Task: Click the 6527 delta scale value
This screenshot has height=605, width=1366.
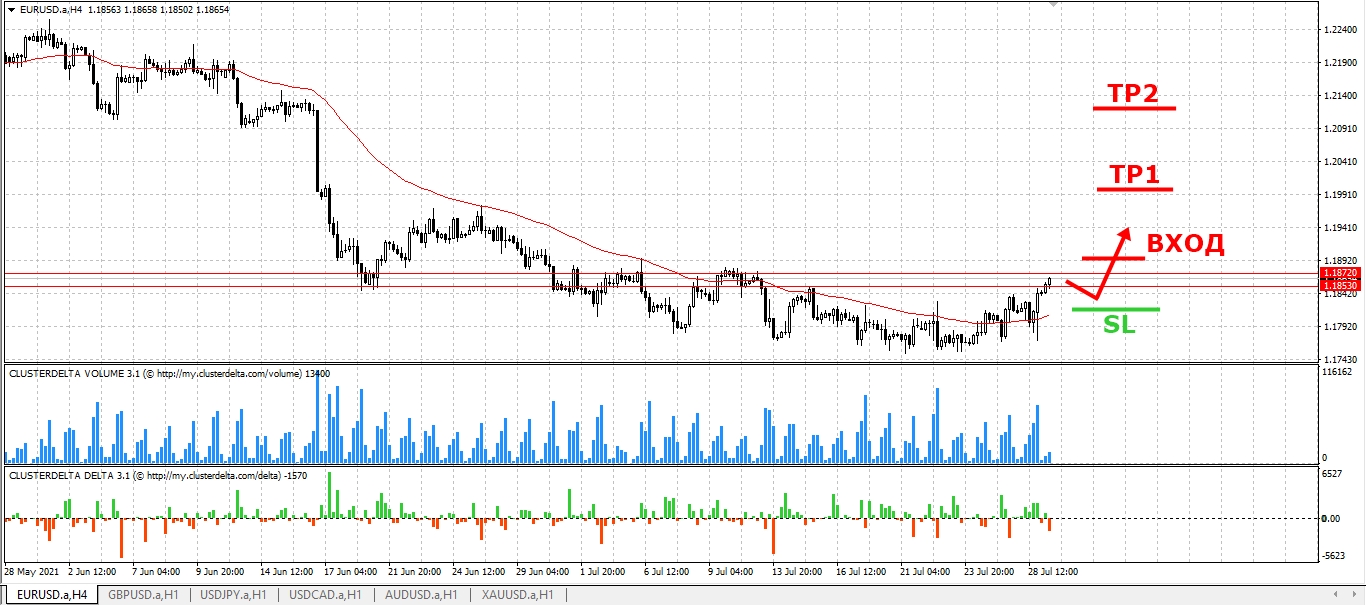Action: (1333, 474)
